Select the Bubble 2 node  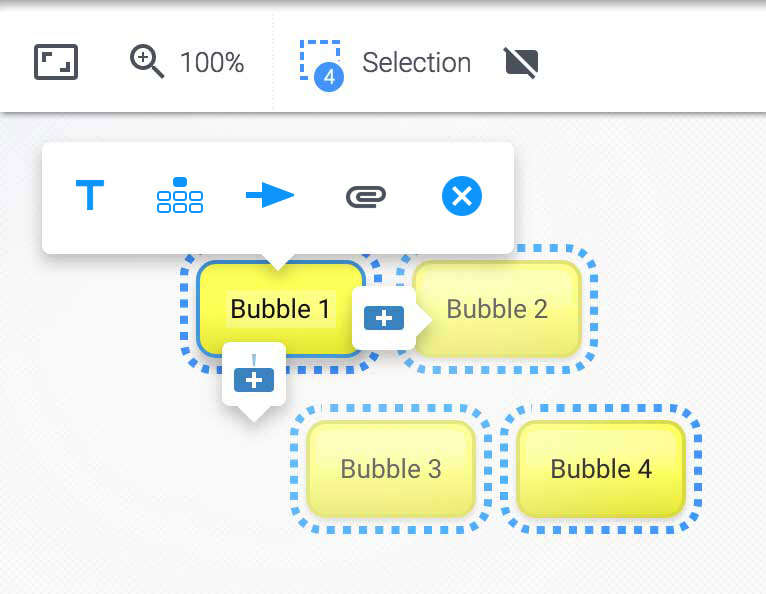pos(497,309)
